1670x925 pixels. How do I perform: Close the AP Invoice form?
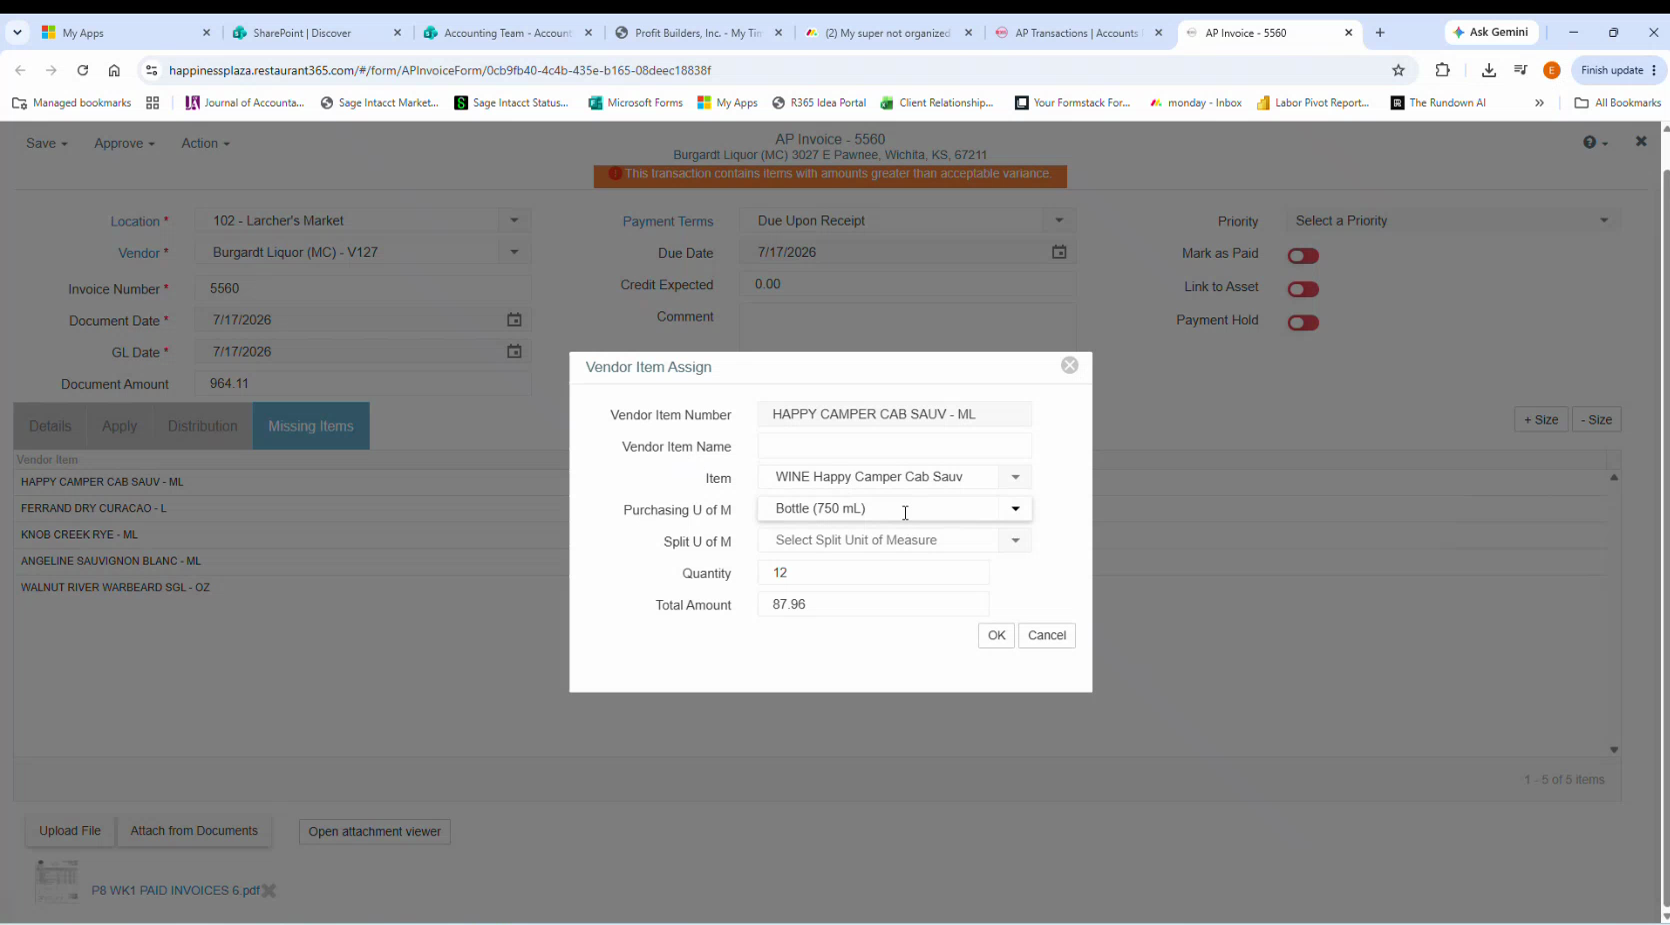coord(1641,141)
